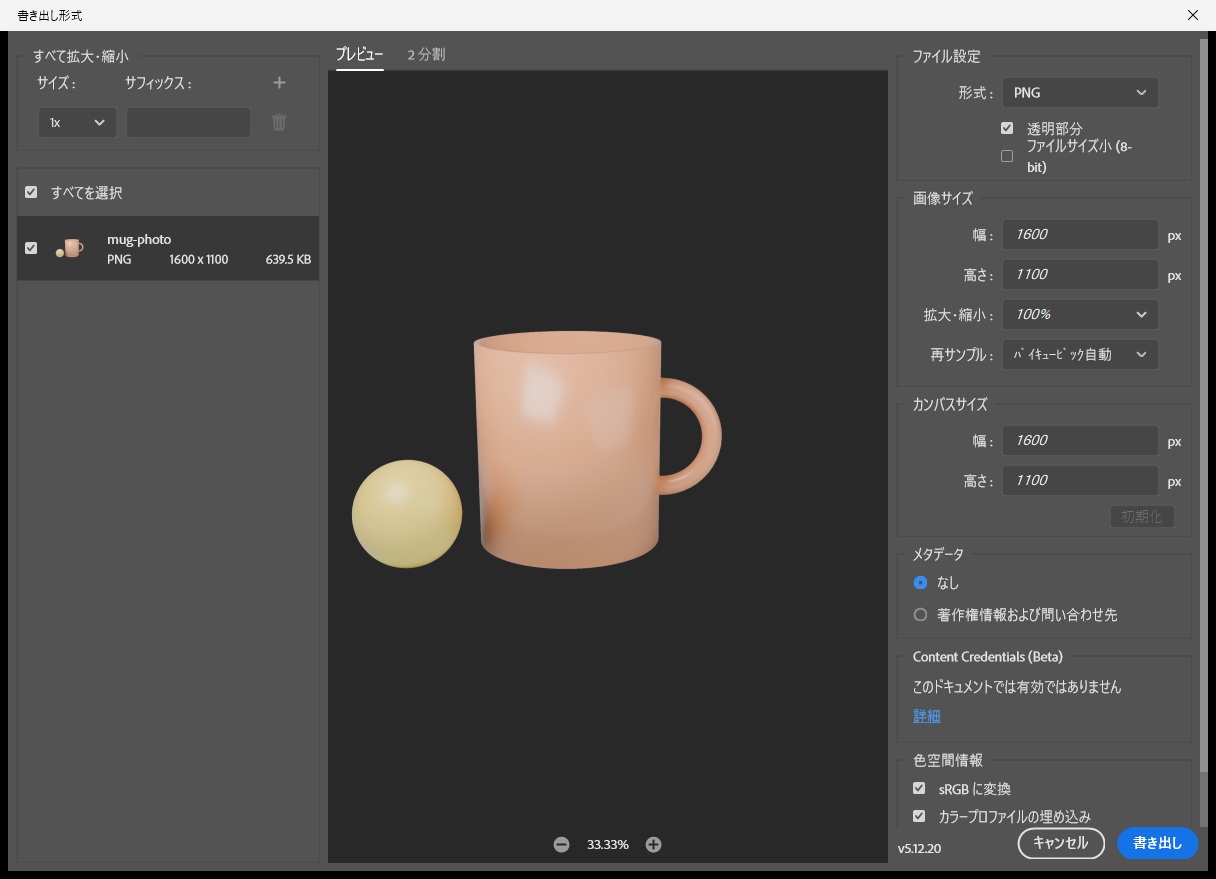Click the mug-photo file name
Image resolution: width=1216 pixels, height=879 pixels.
point(139,240)
